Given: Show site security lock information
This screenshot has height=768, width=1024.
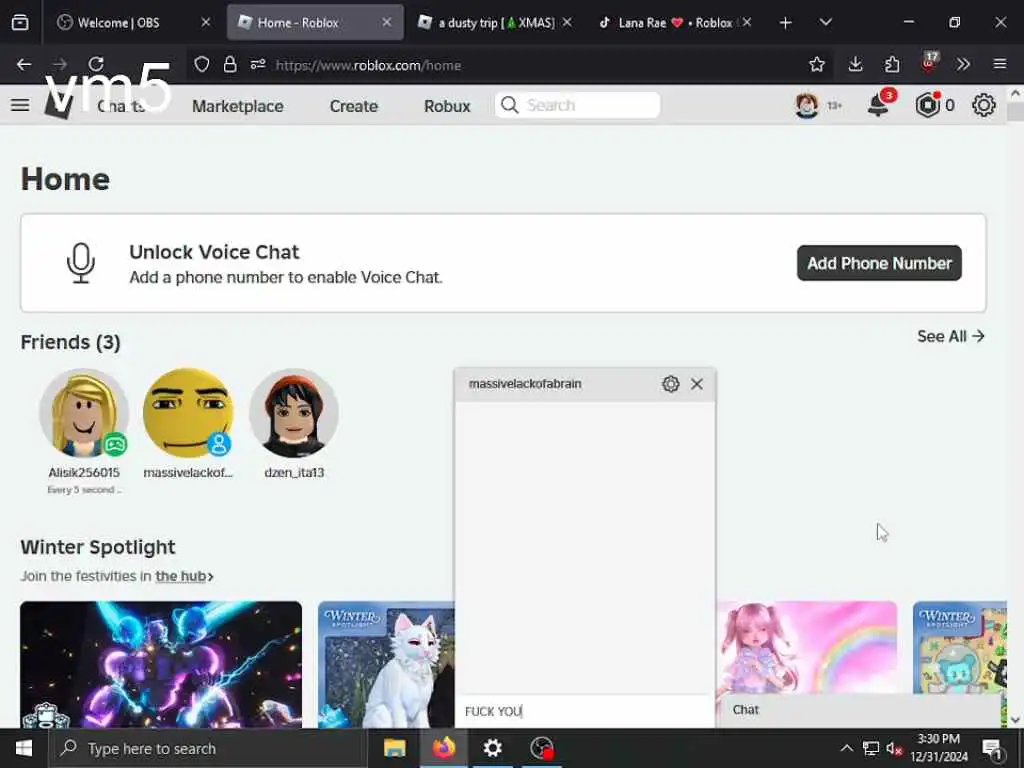Looking at the screenshot, I should pyautogui.click(x=230, y=64).
